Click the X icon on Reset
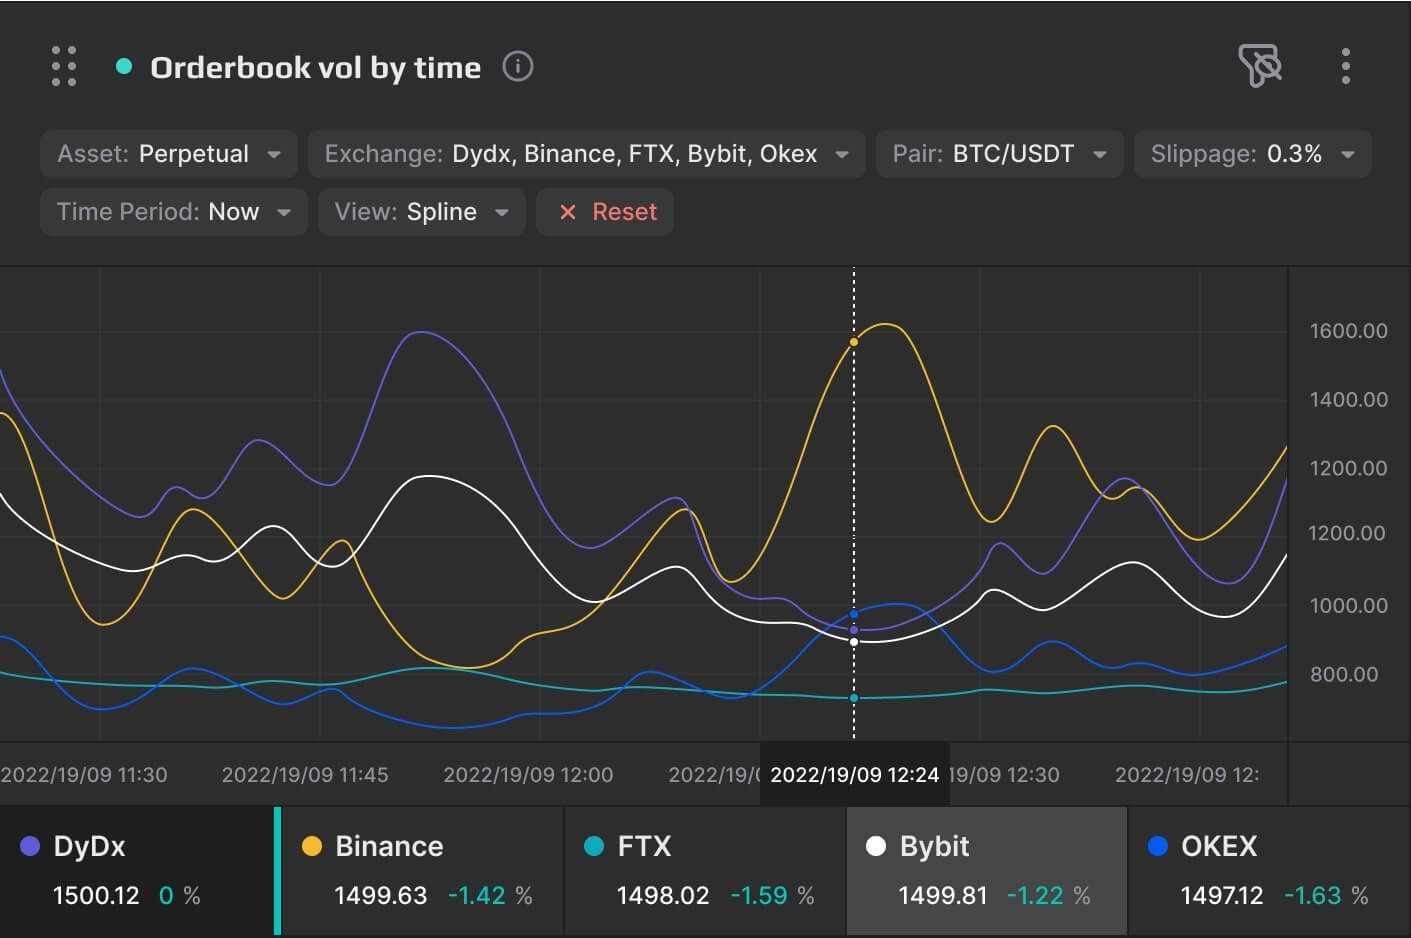Image resolution: width=1411 pixels, height=938 pixels. [568, 212]
